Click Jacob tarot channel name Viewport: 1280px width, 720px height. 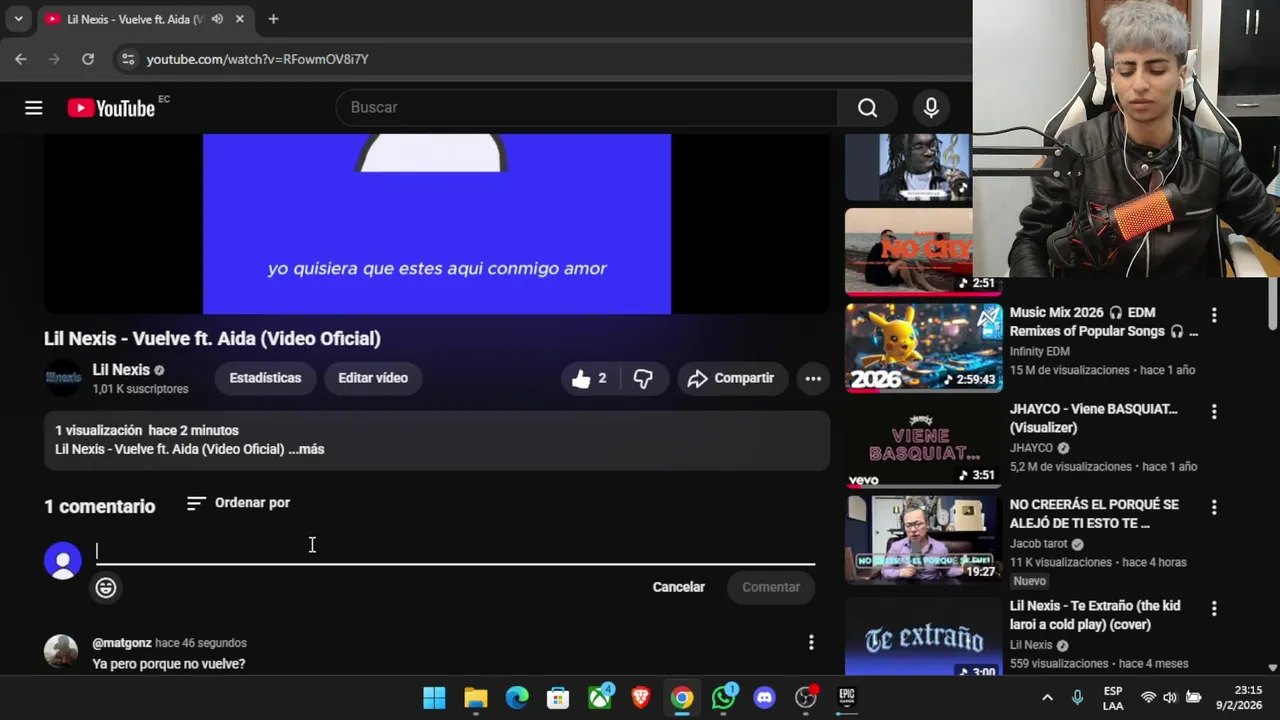1039,544
